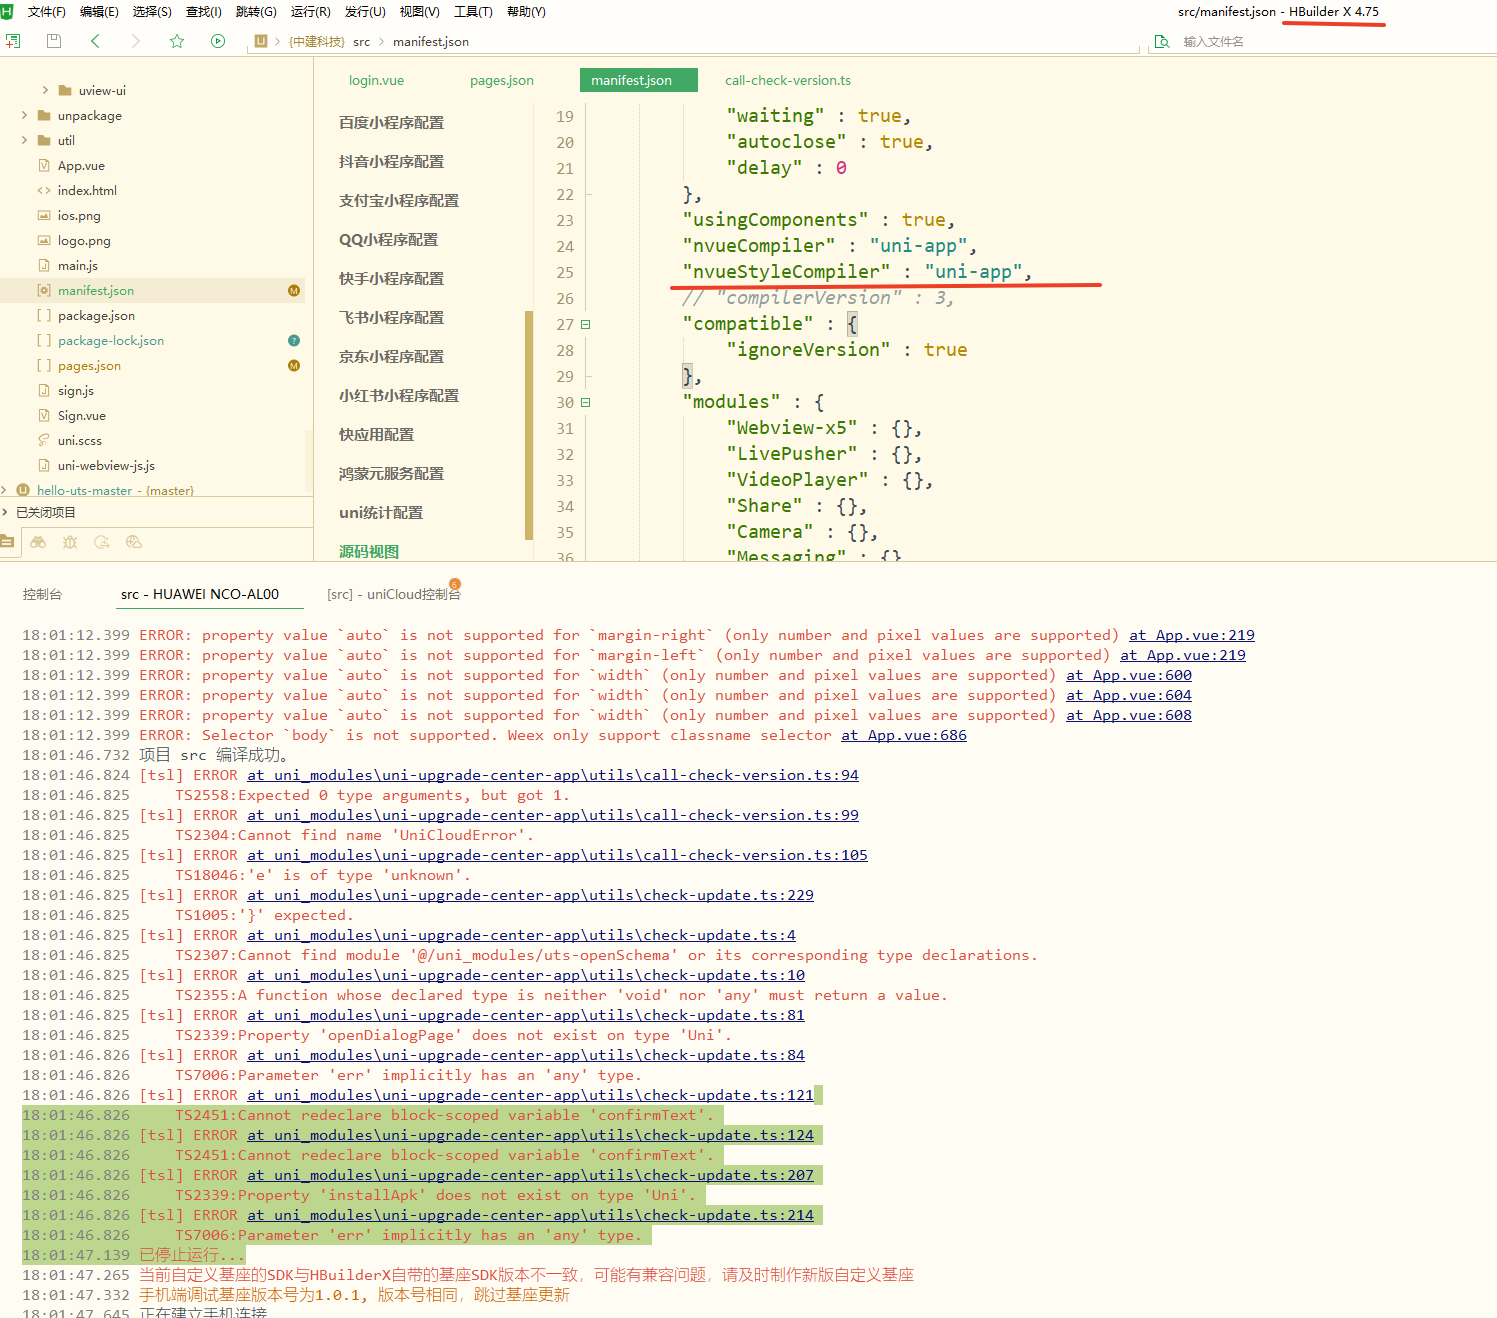Open the 发行(U) menu

point(365,12)
